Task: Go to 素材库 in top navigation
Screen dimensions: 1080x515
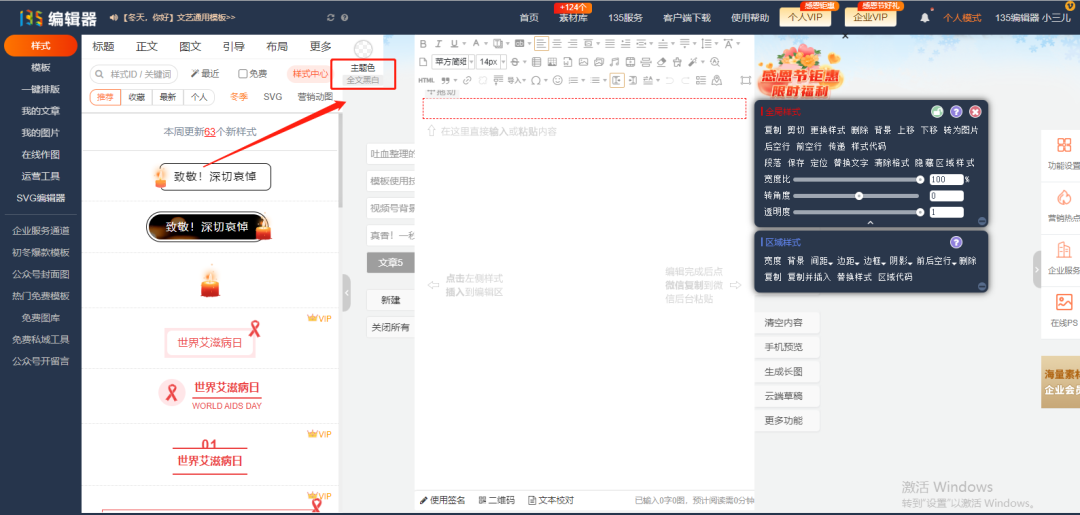Action: [572, 18]
